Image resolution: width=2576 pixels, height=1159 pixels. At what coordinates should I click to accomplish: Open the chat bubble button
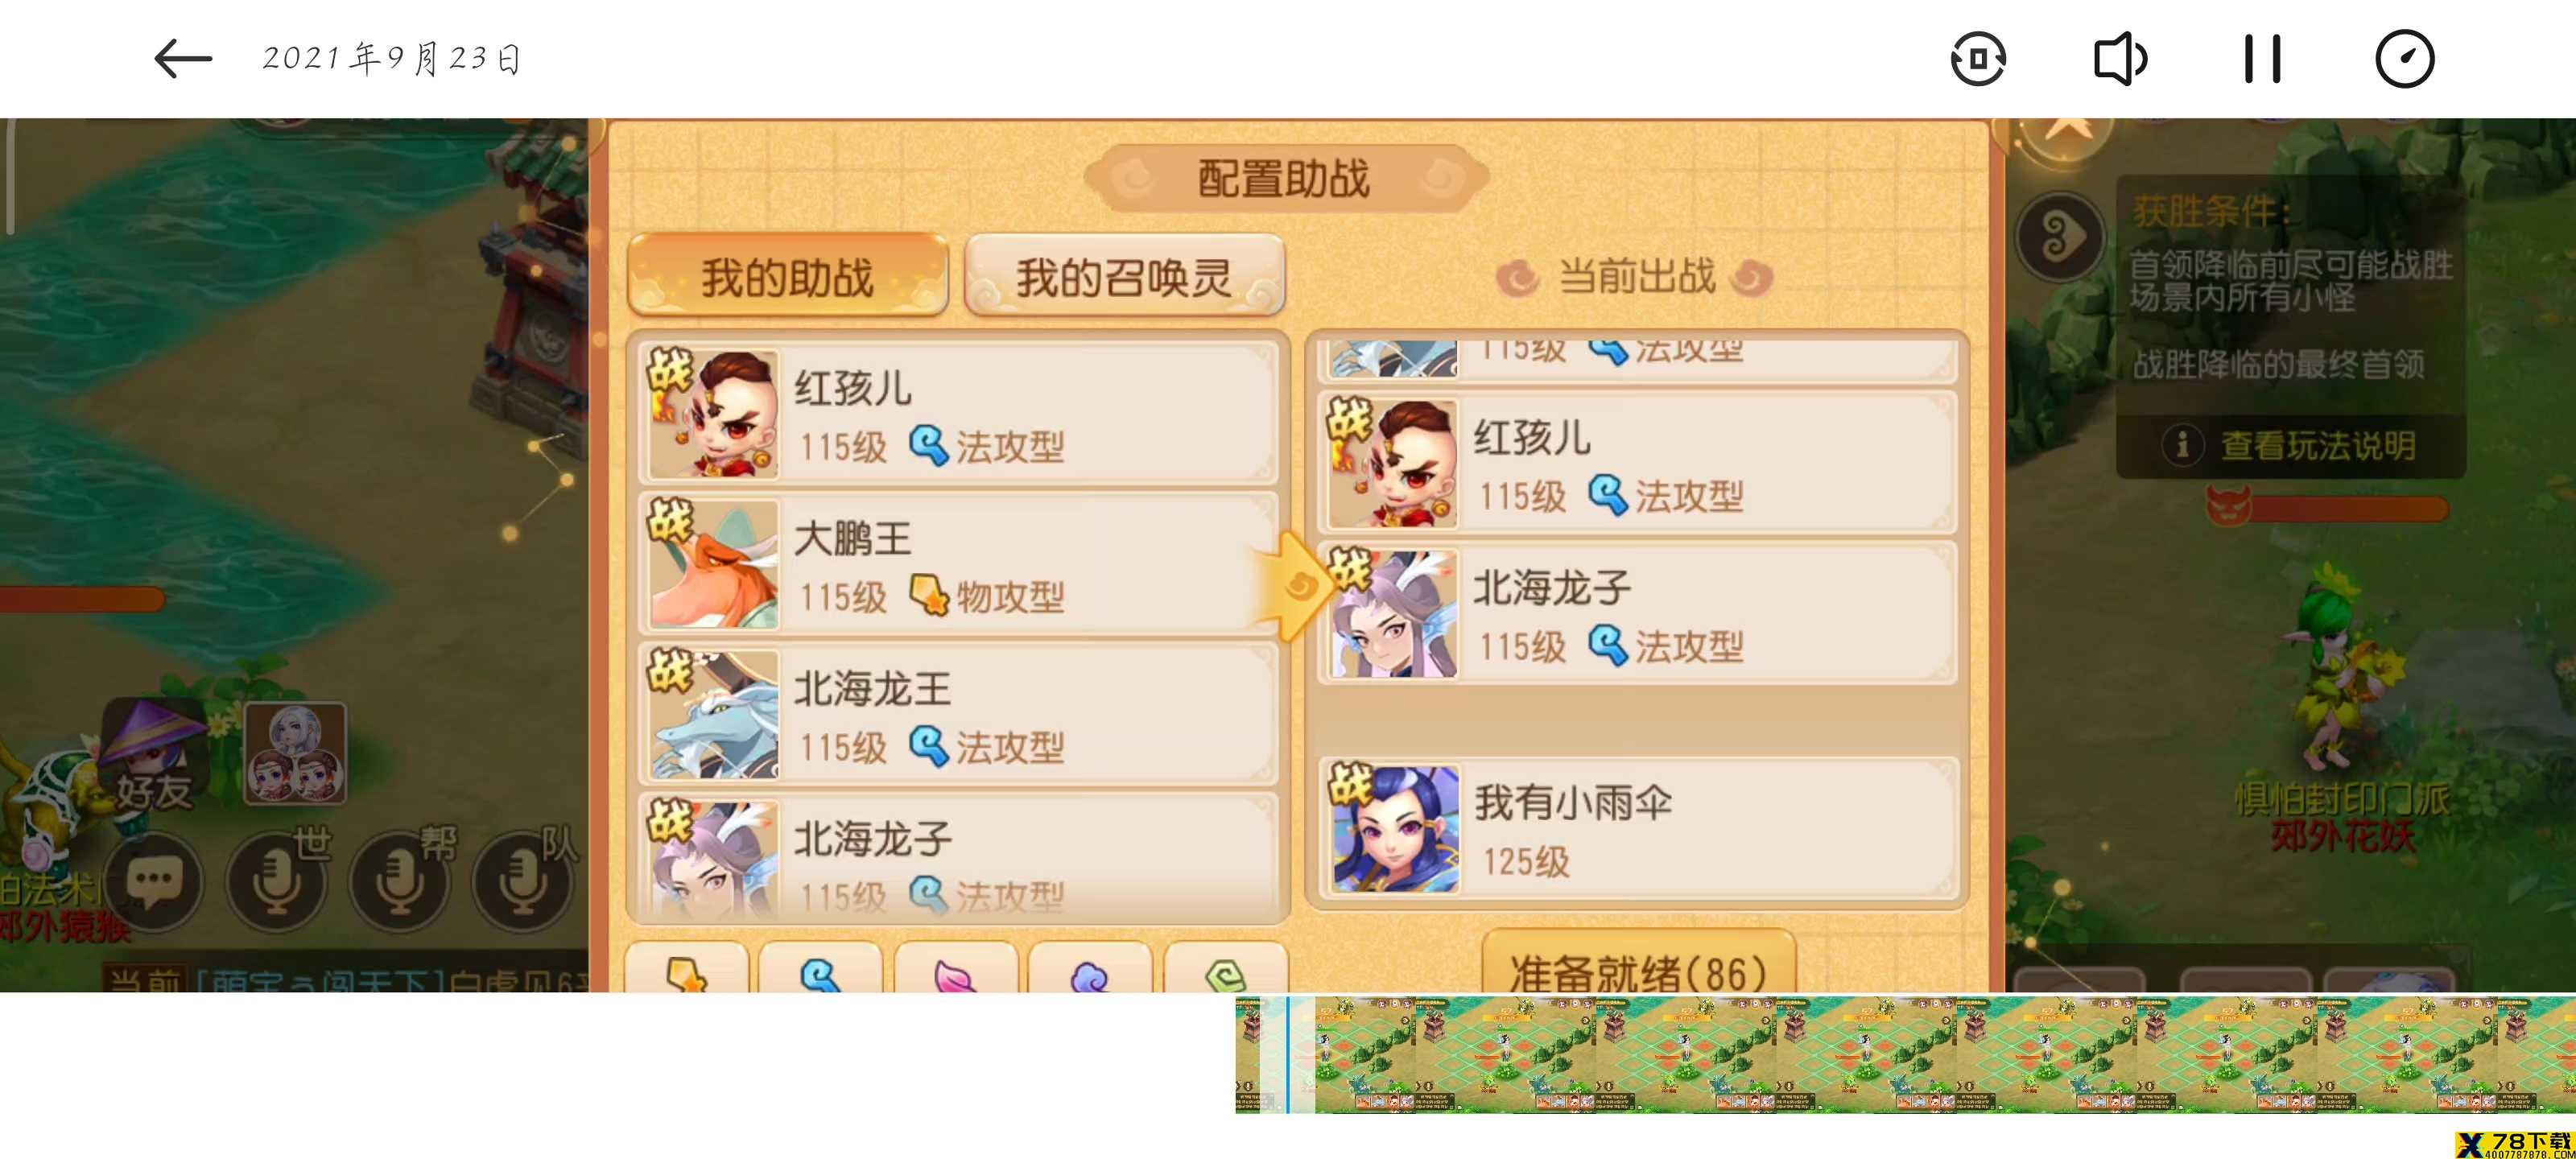point(154,882)
